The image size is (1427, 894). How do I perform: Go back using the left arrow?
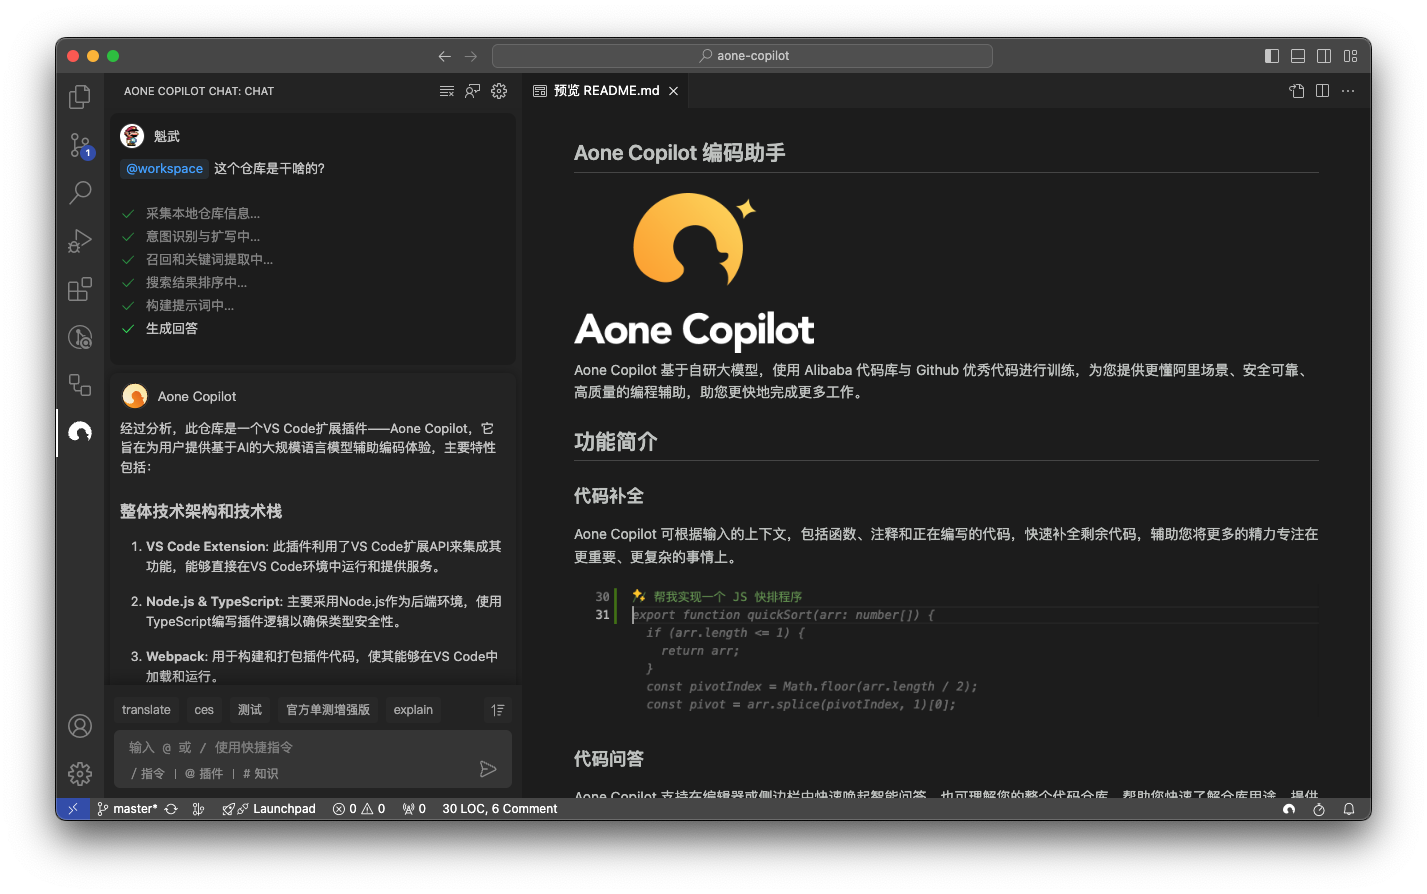coord(445,56)
